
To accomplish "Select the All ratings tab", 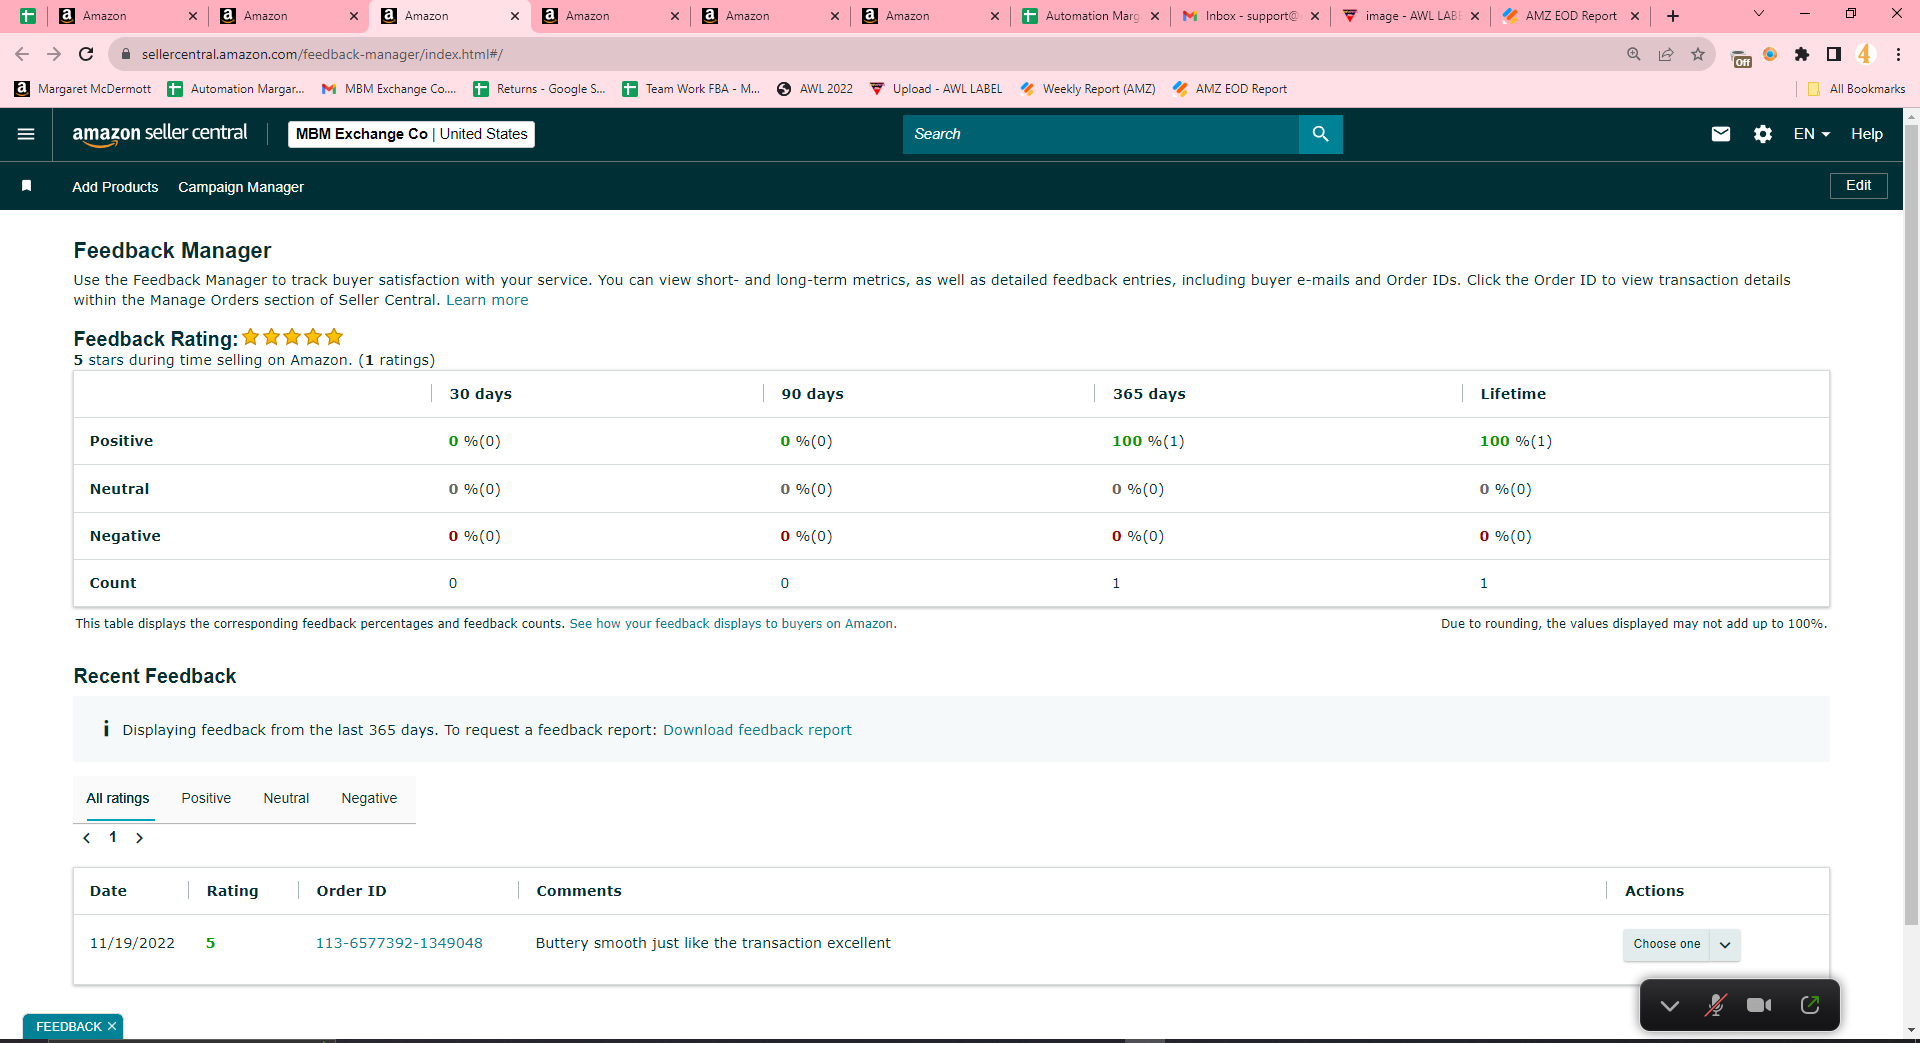I will point(118,798).
